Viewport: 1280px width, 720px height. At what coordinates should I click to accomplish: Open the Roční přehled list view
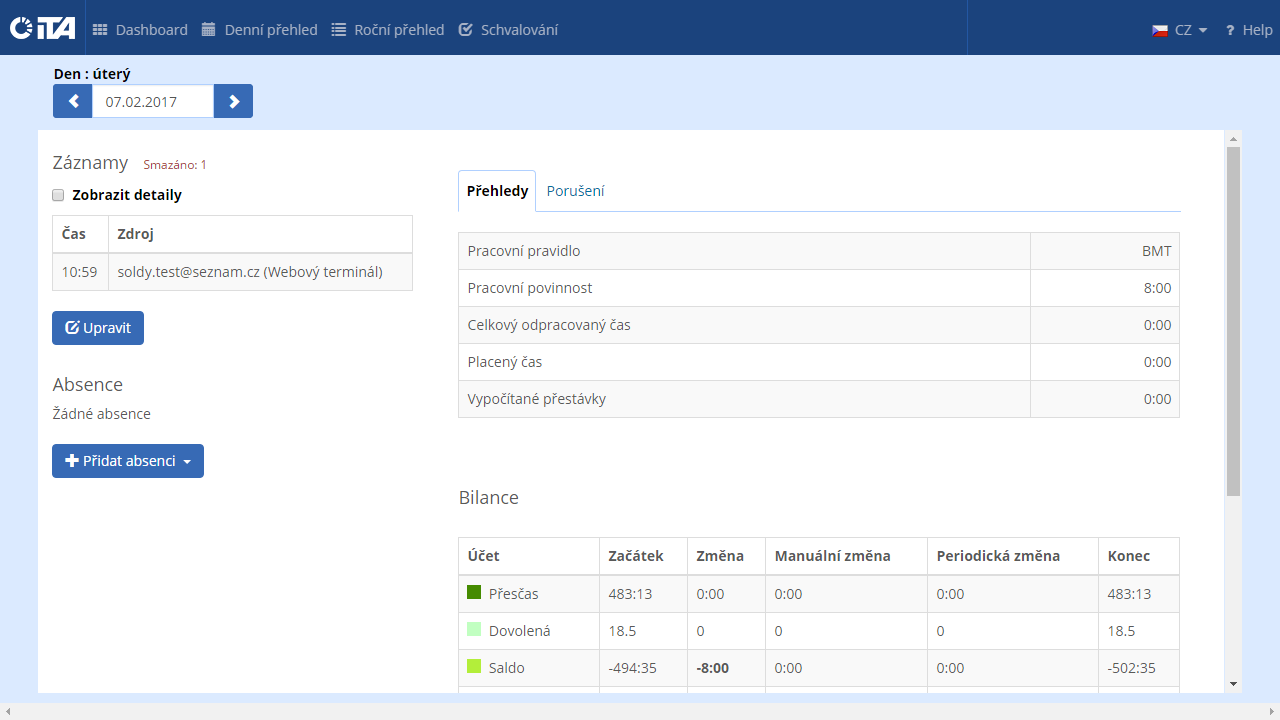387,30
